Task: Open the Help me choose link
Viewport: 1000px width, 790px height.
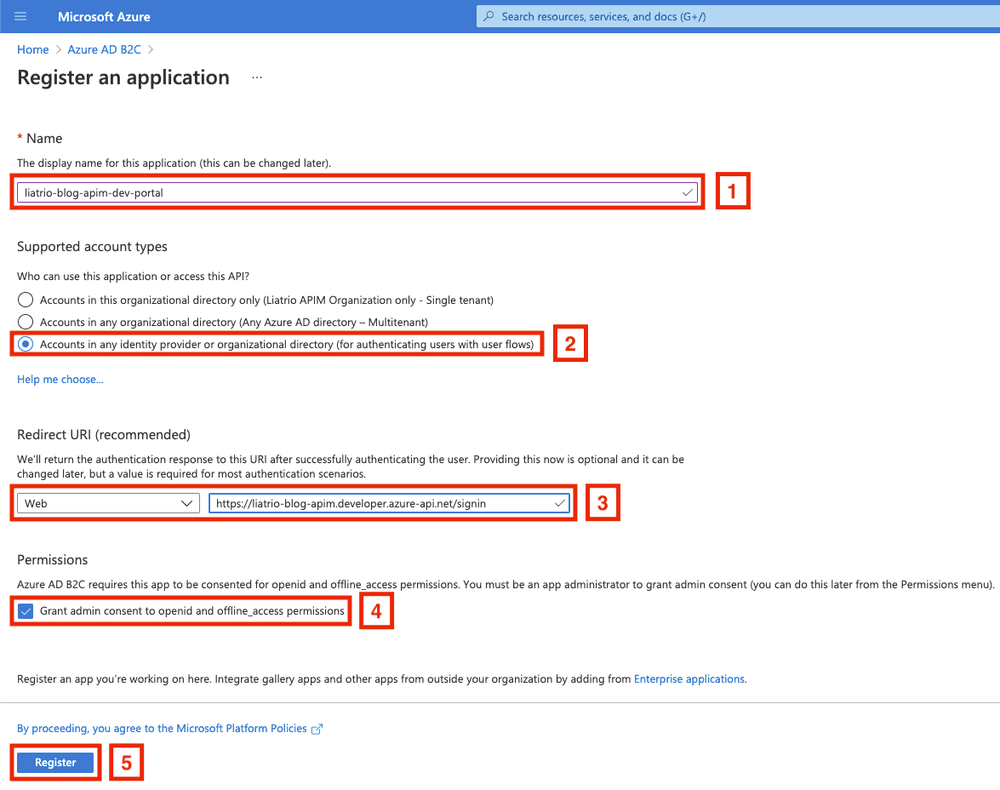Action: point(60,379)
